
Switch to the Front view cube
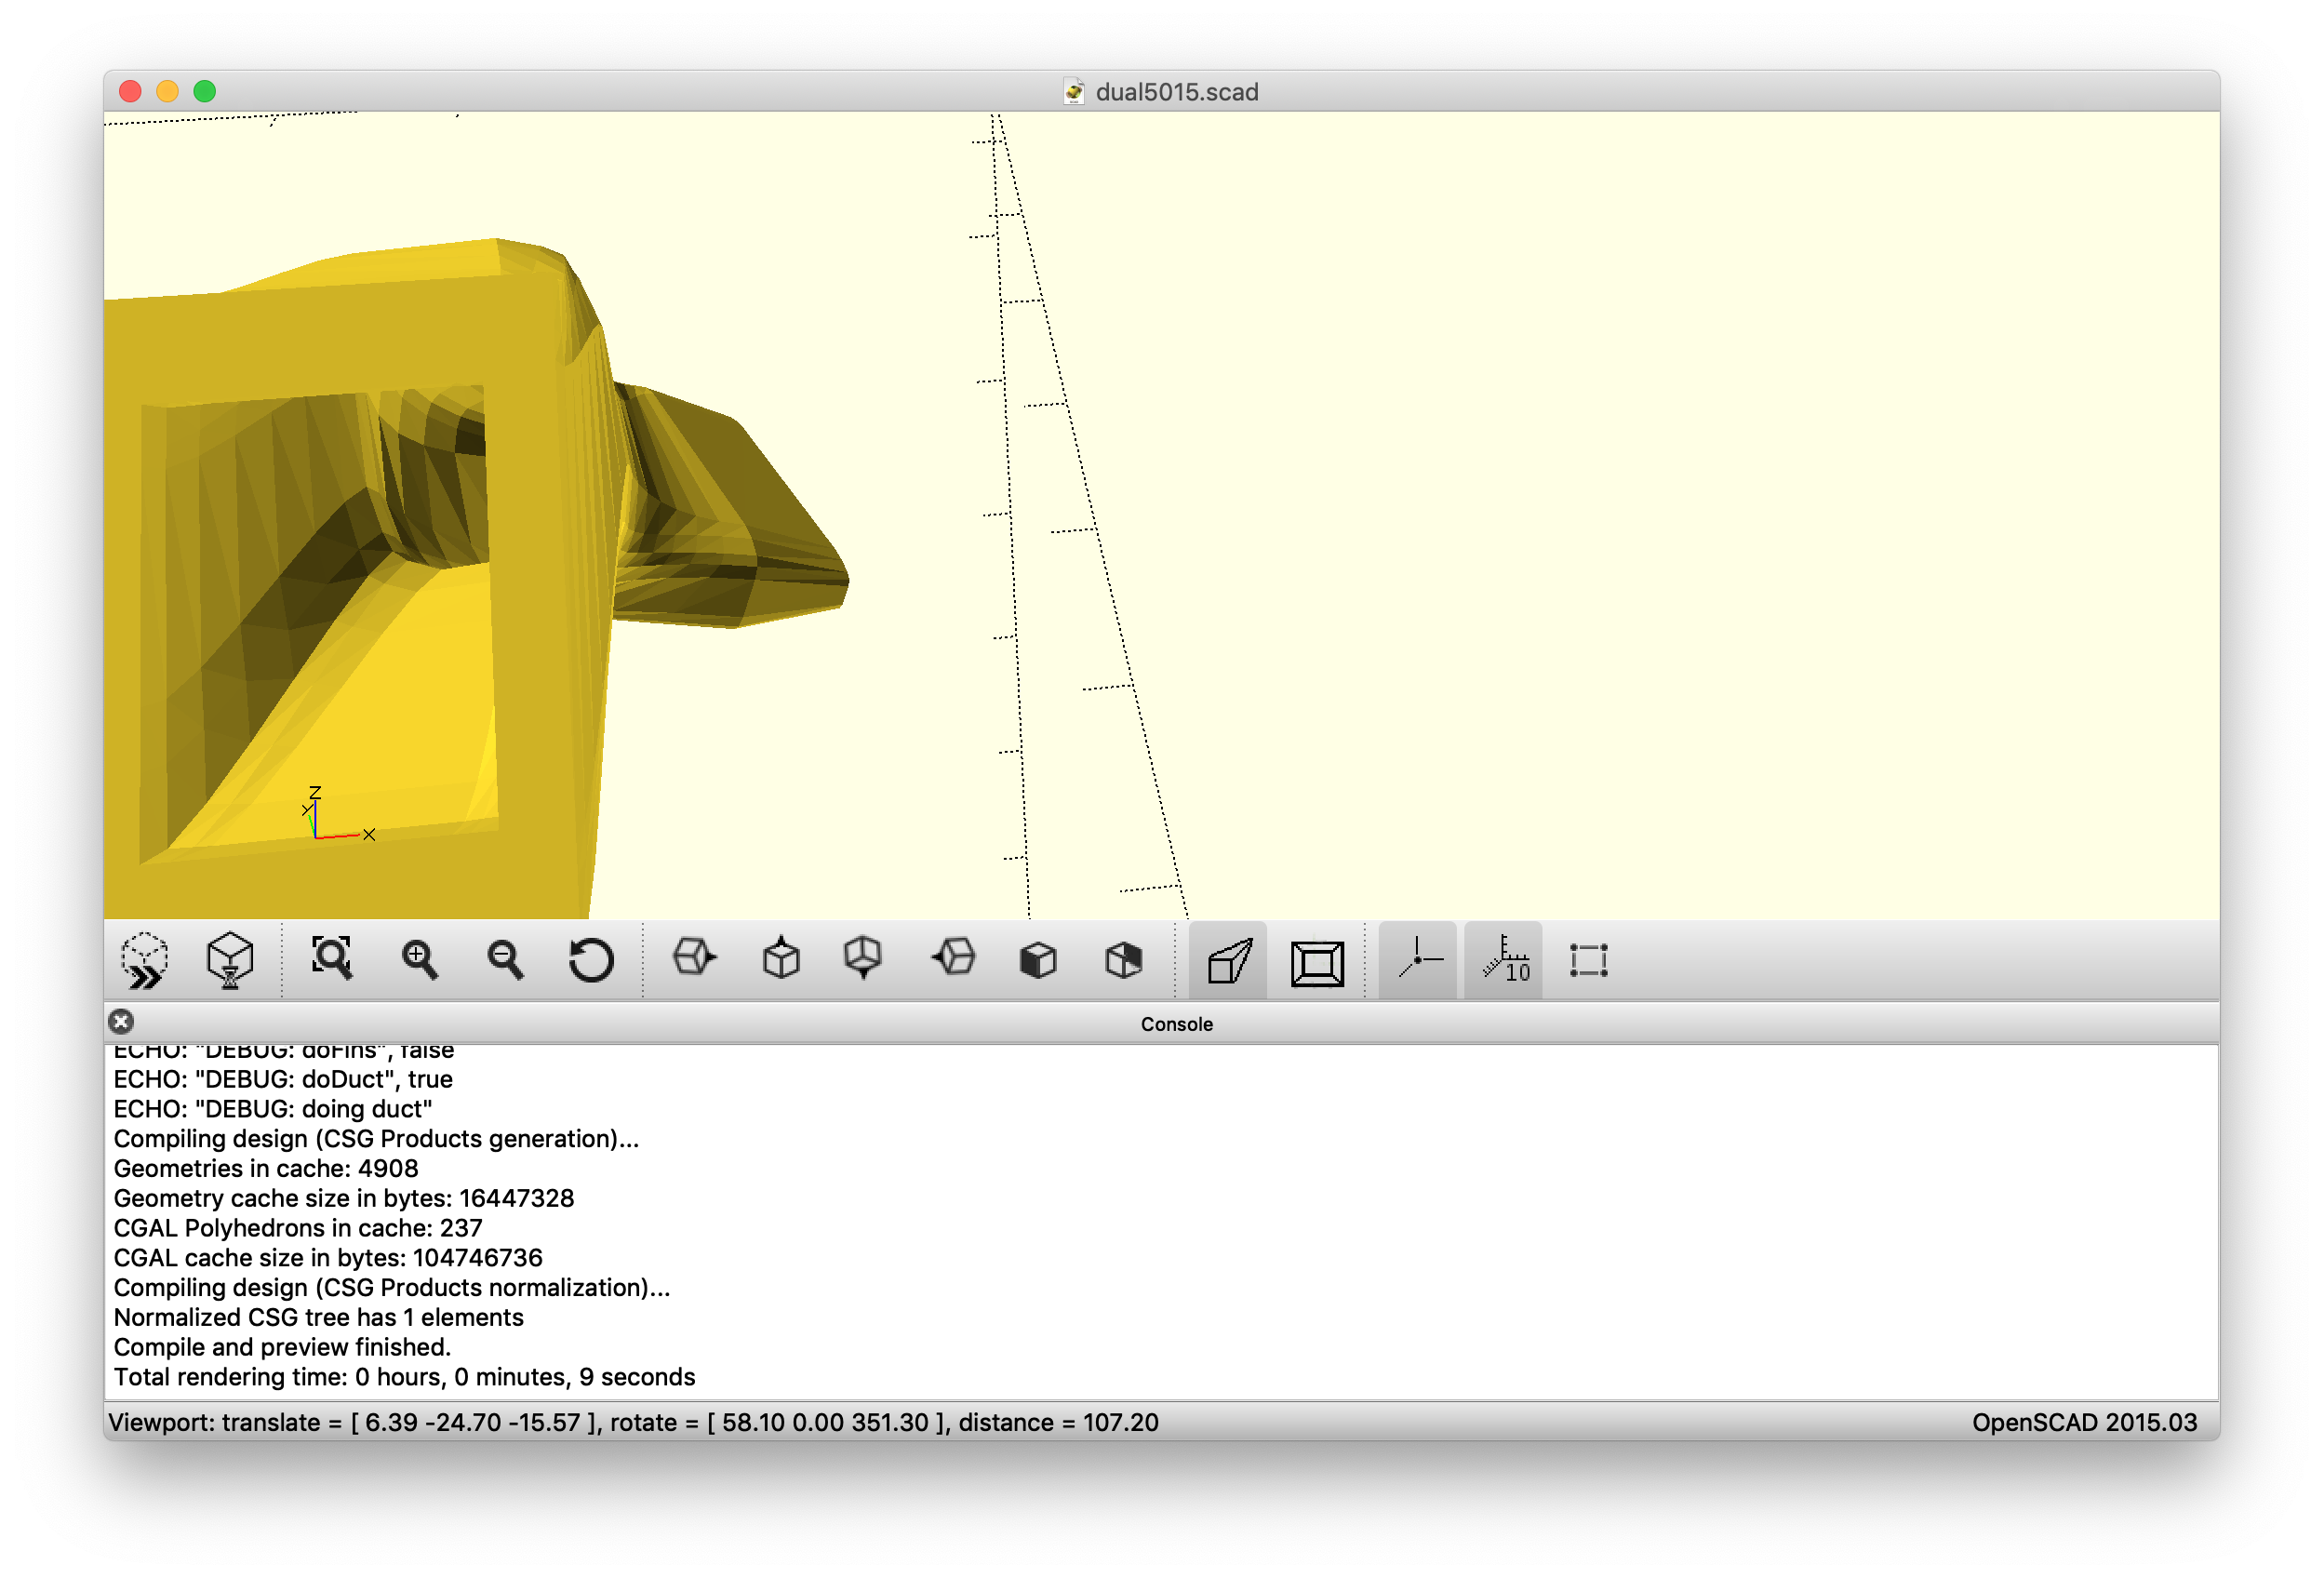1038,960
